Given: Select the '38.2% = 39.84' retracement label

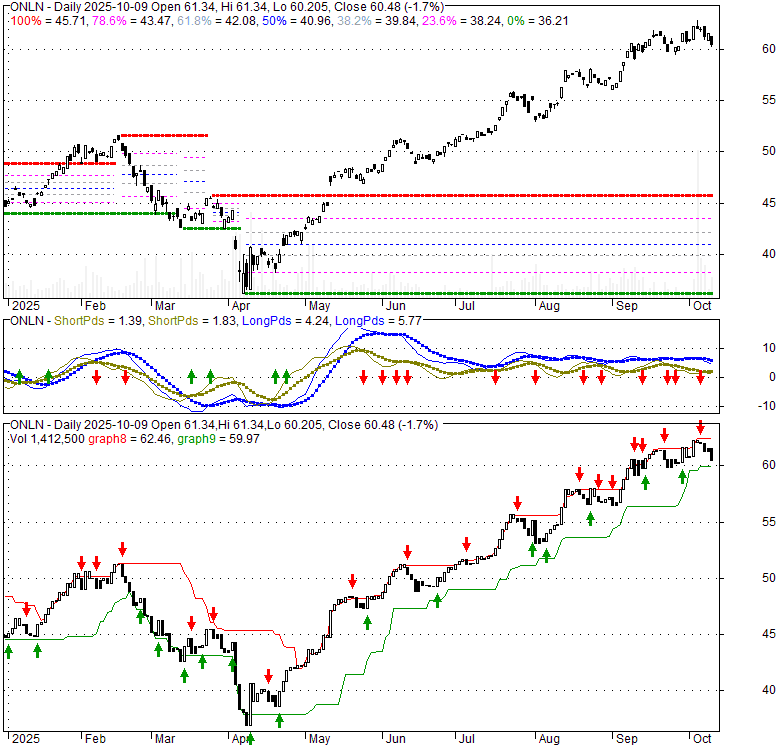Looking at the screenshot, I should click(x=377, y=21).
